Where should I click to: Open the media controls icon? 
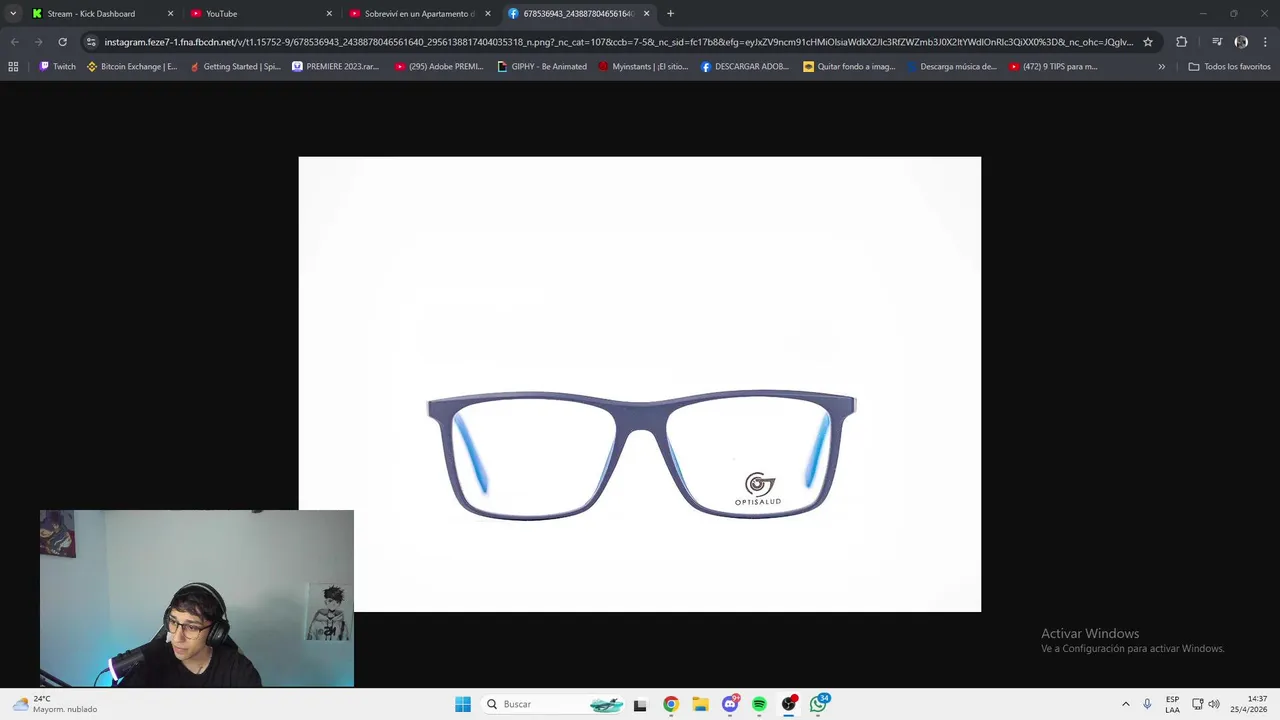pyautogui.click(x=1217, y=42)
